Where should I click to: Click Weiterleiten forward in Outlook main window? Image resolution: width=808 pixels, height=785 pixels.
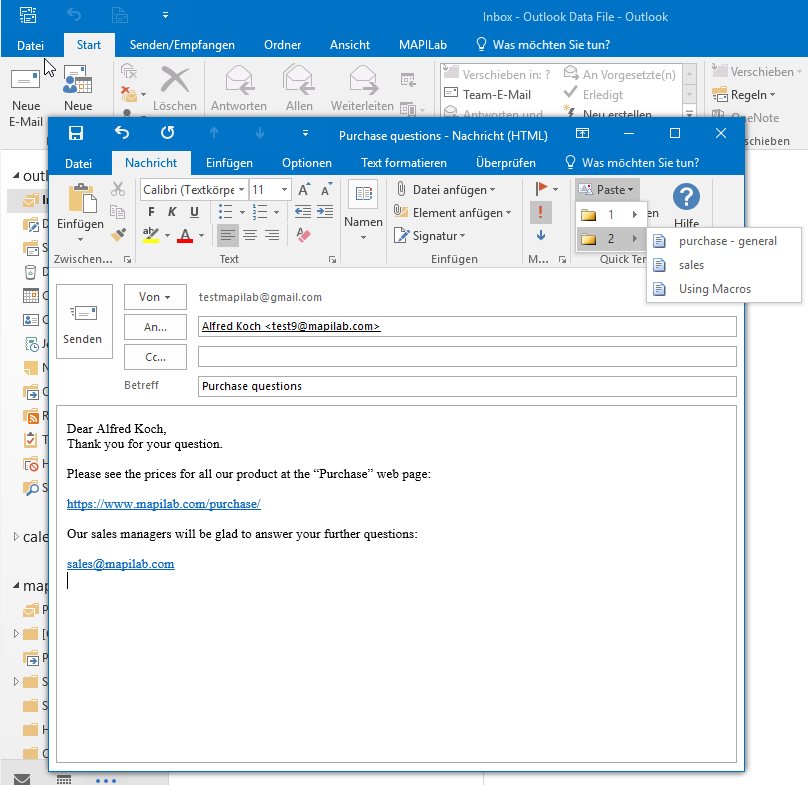click(x=362, y=89)
